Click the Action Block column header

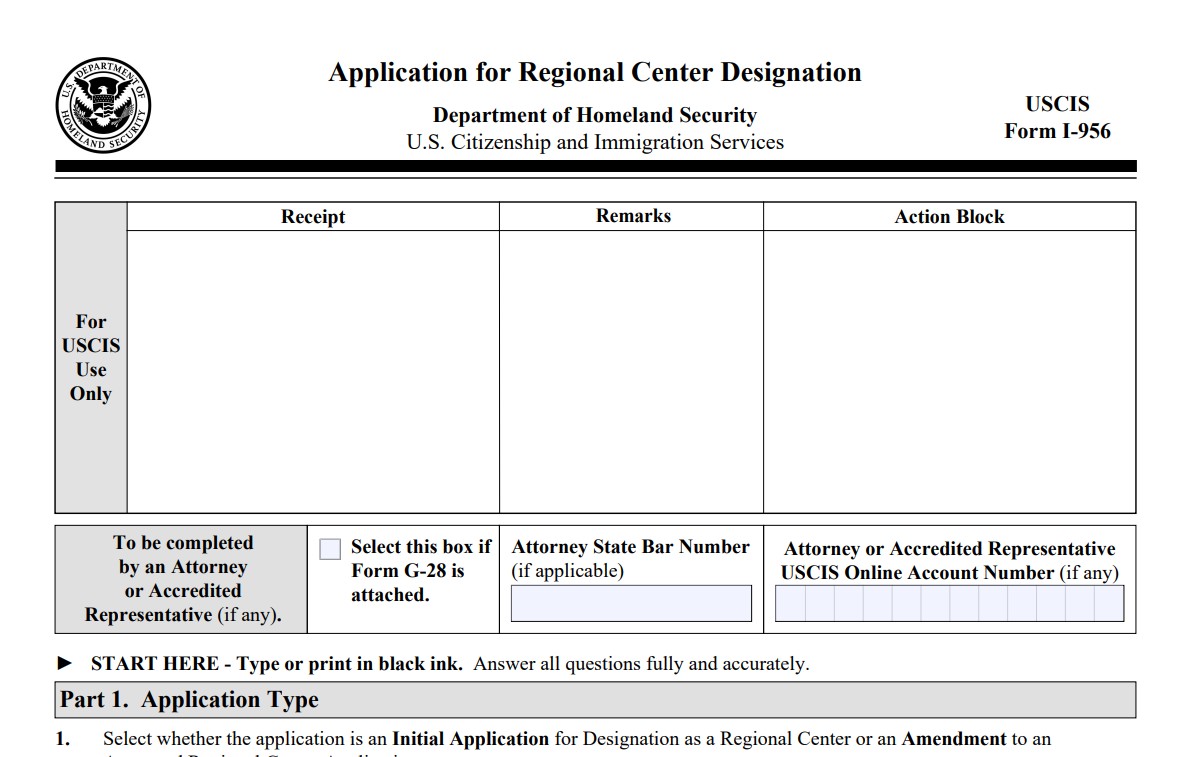coord(949,217)
